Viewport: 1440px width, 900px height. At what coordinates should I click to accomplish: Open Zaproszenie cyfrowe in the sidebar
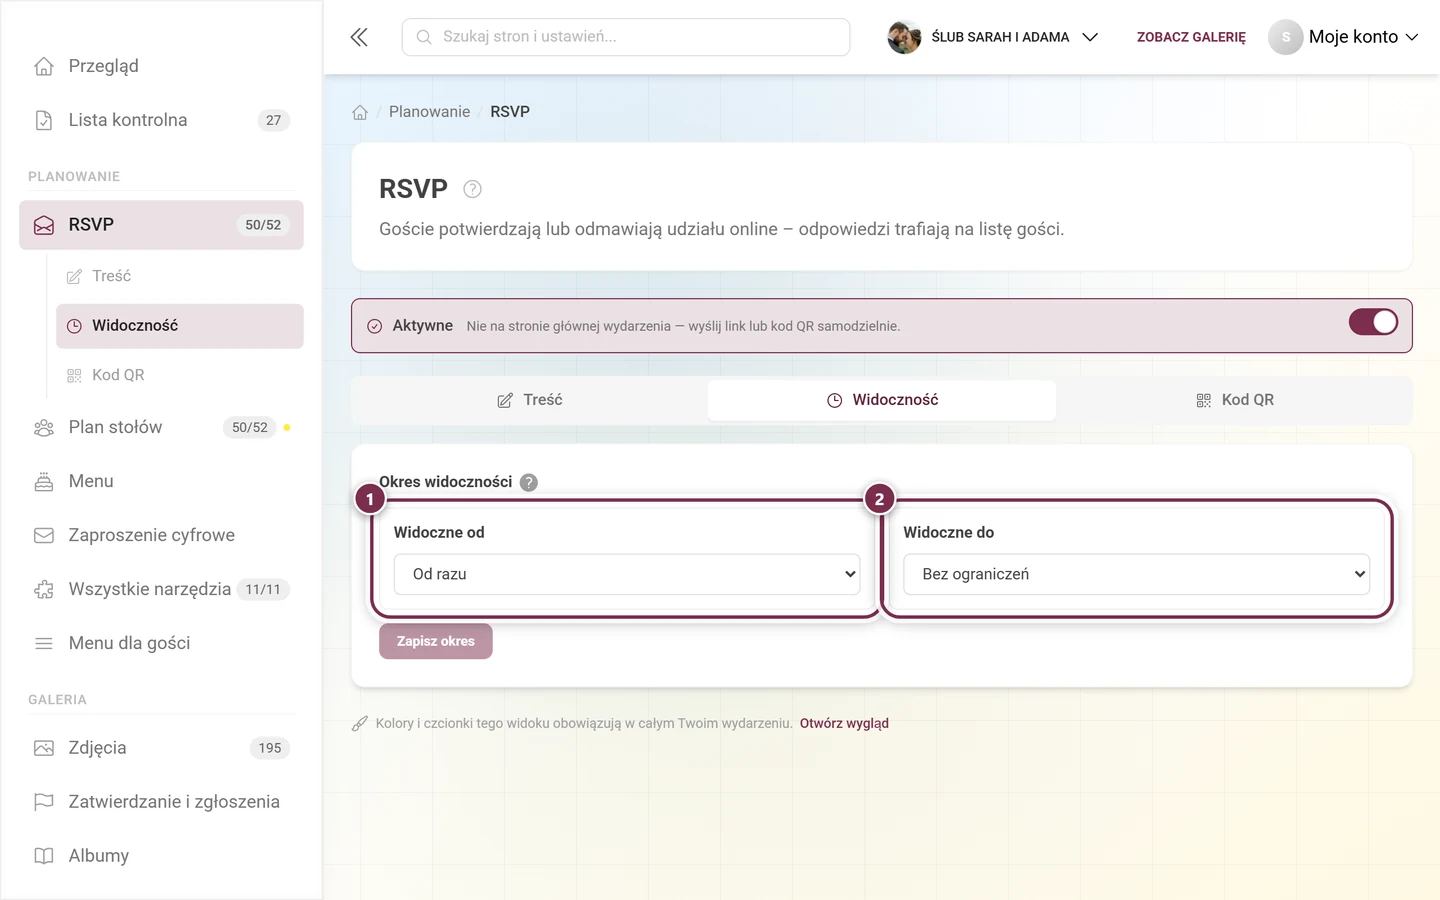(161, 535)
